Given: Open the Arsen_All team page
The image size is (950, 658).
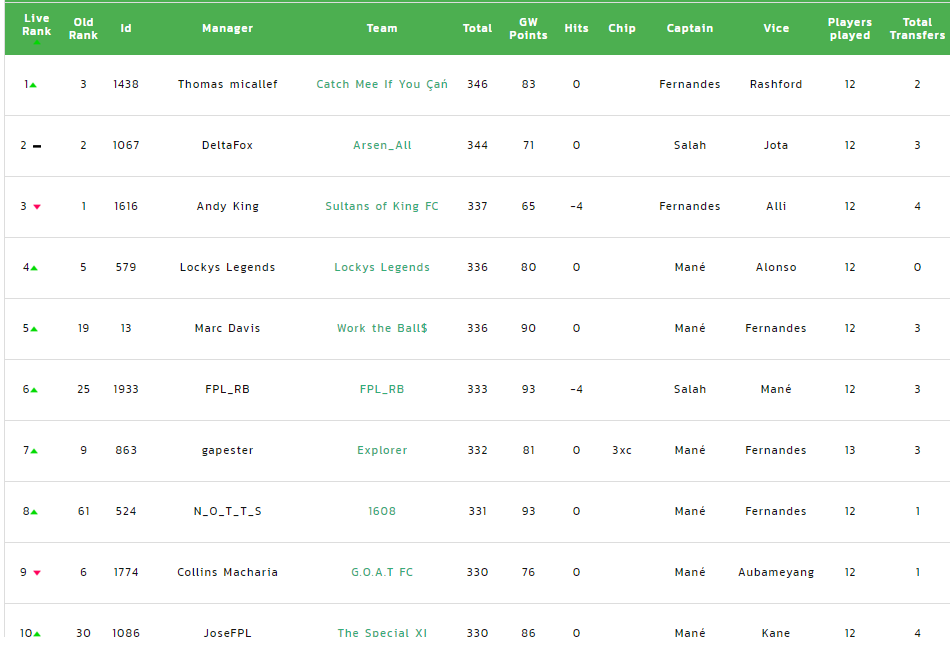Looking at the screenshot, I should 382,145.
